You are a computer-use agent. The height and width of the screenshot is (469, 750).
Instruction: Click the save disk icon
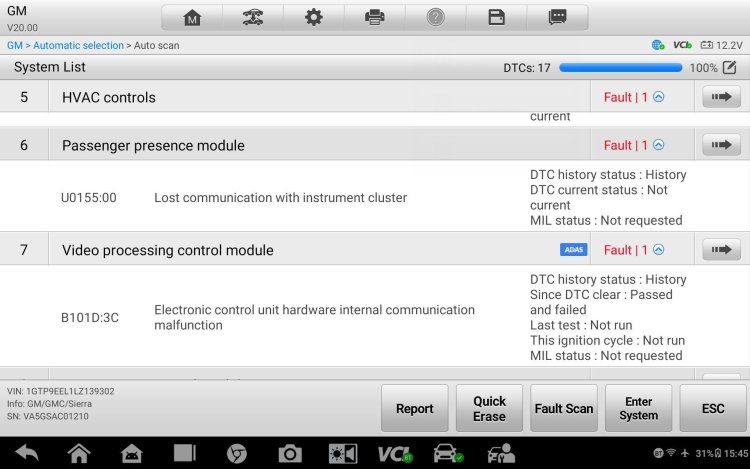coord(496,18)
